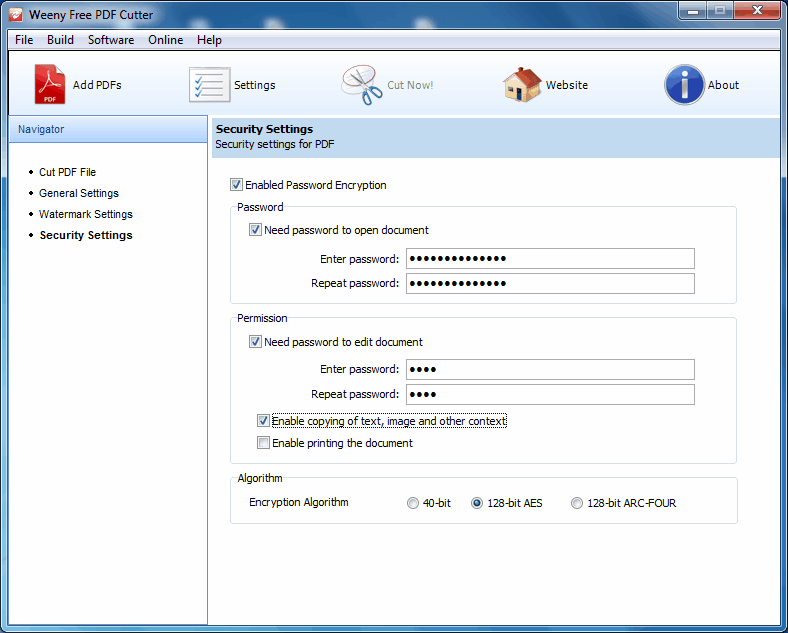Click the Weeny app icon in the title bar
This screenshot has height=633, width=788.
point(16,14)
